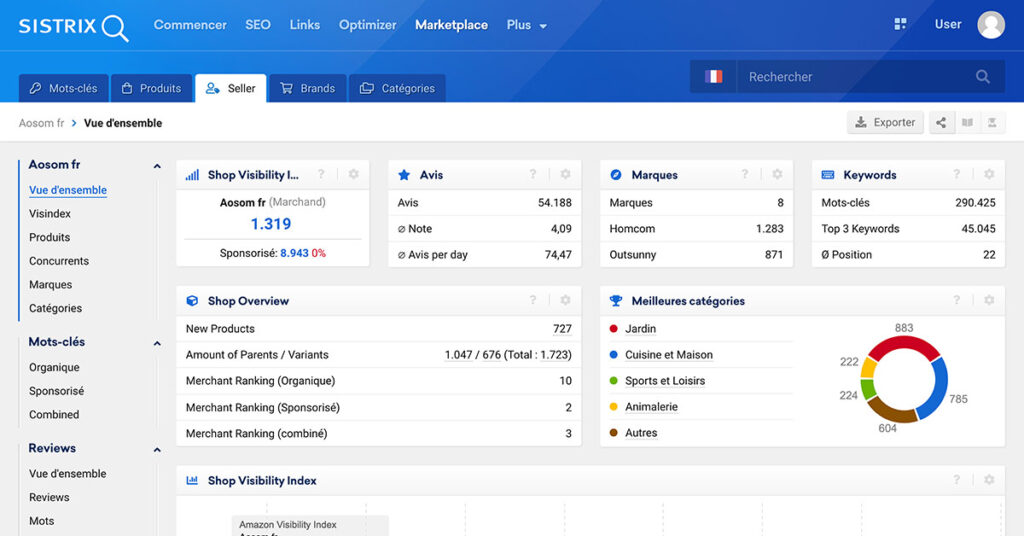
Task: Open the user profile avatar
Action: [991, 25]
